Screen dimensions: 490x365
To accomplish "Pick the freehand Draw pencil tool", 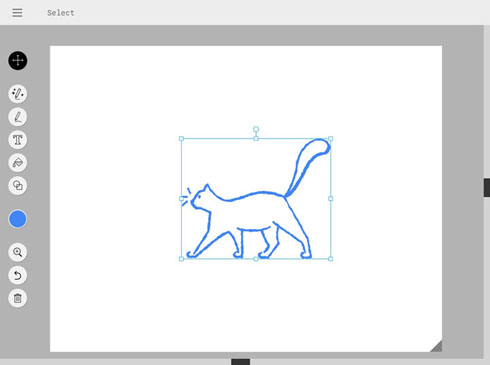I will tap(18, 117).
